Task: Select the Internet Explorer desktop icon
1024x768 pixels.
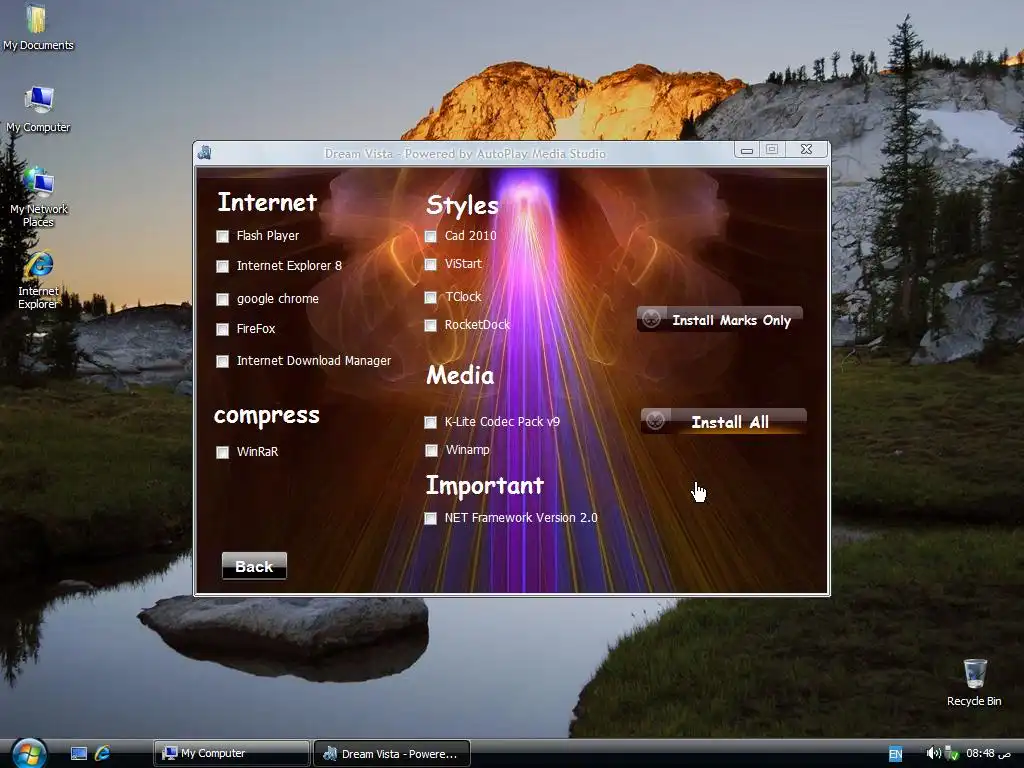Action: 38,280
